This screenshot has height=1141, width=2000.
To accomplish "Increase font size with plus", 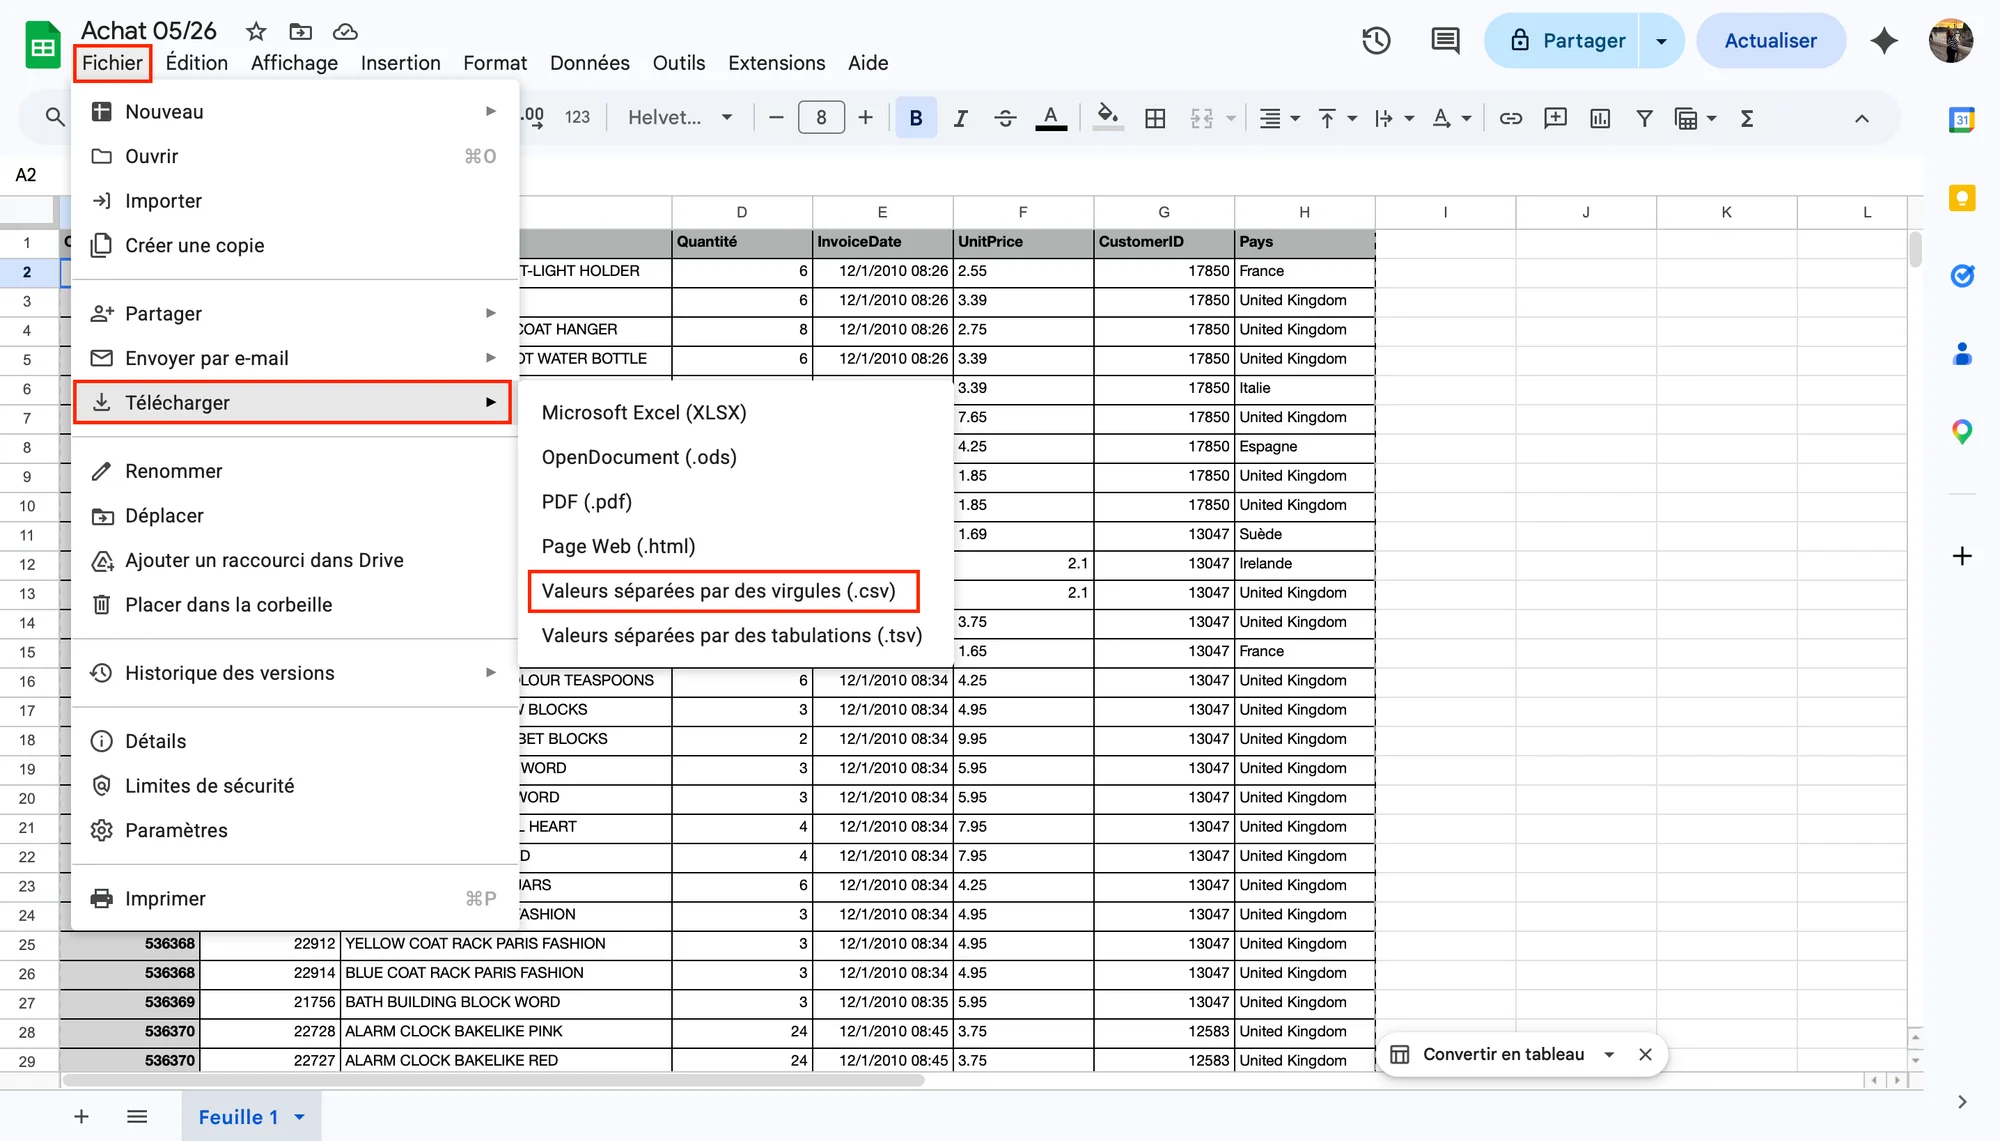I will click(x=865, y=118).
